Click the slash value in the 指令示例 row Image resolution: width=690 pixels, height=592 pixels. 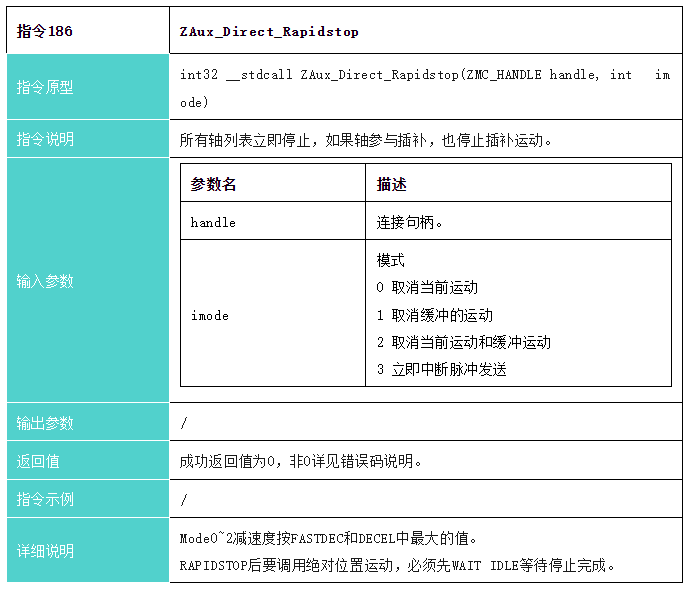184,500
